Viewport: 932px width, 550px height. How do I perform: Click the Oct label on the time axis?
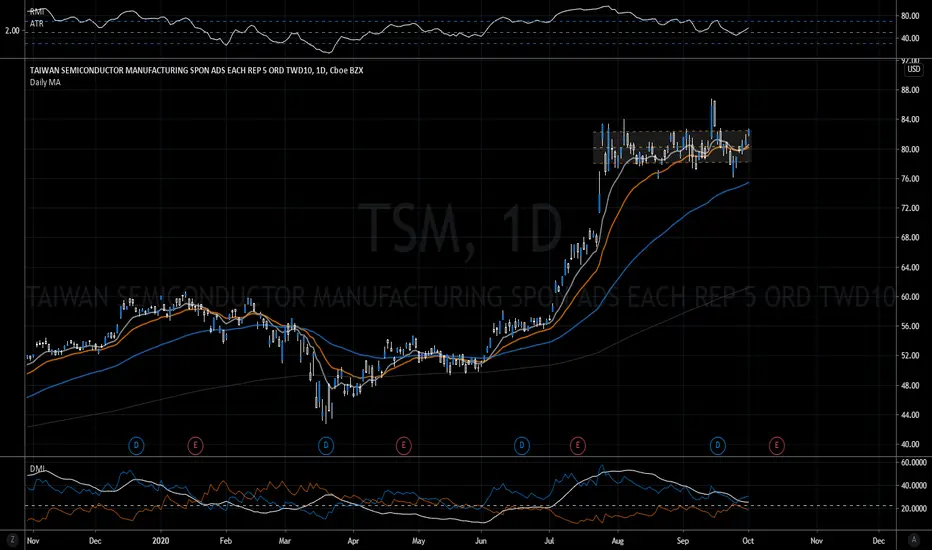(748, 541)
